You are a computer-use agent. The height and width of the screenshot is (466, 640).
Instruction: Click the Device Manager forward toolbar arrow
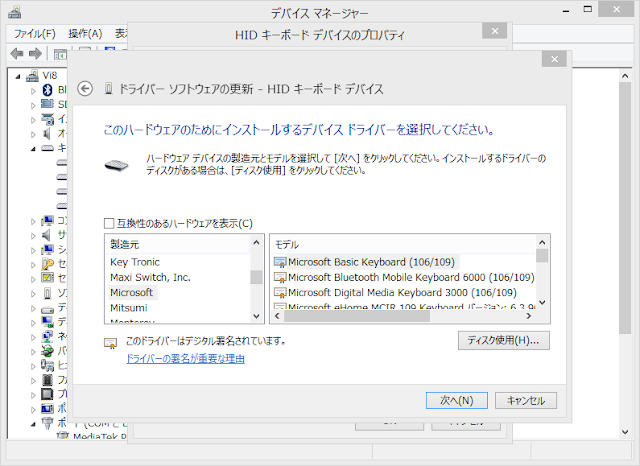(x=36, y=53)
